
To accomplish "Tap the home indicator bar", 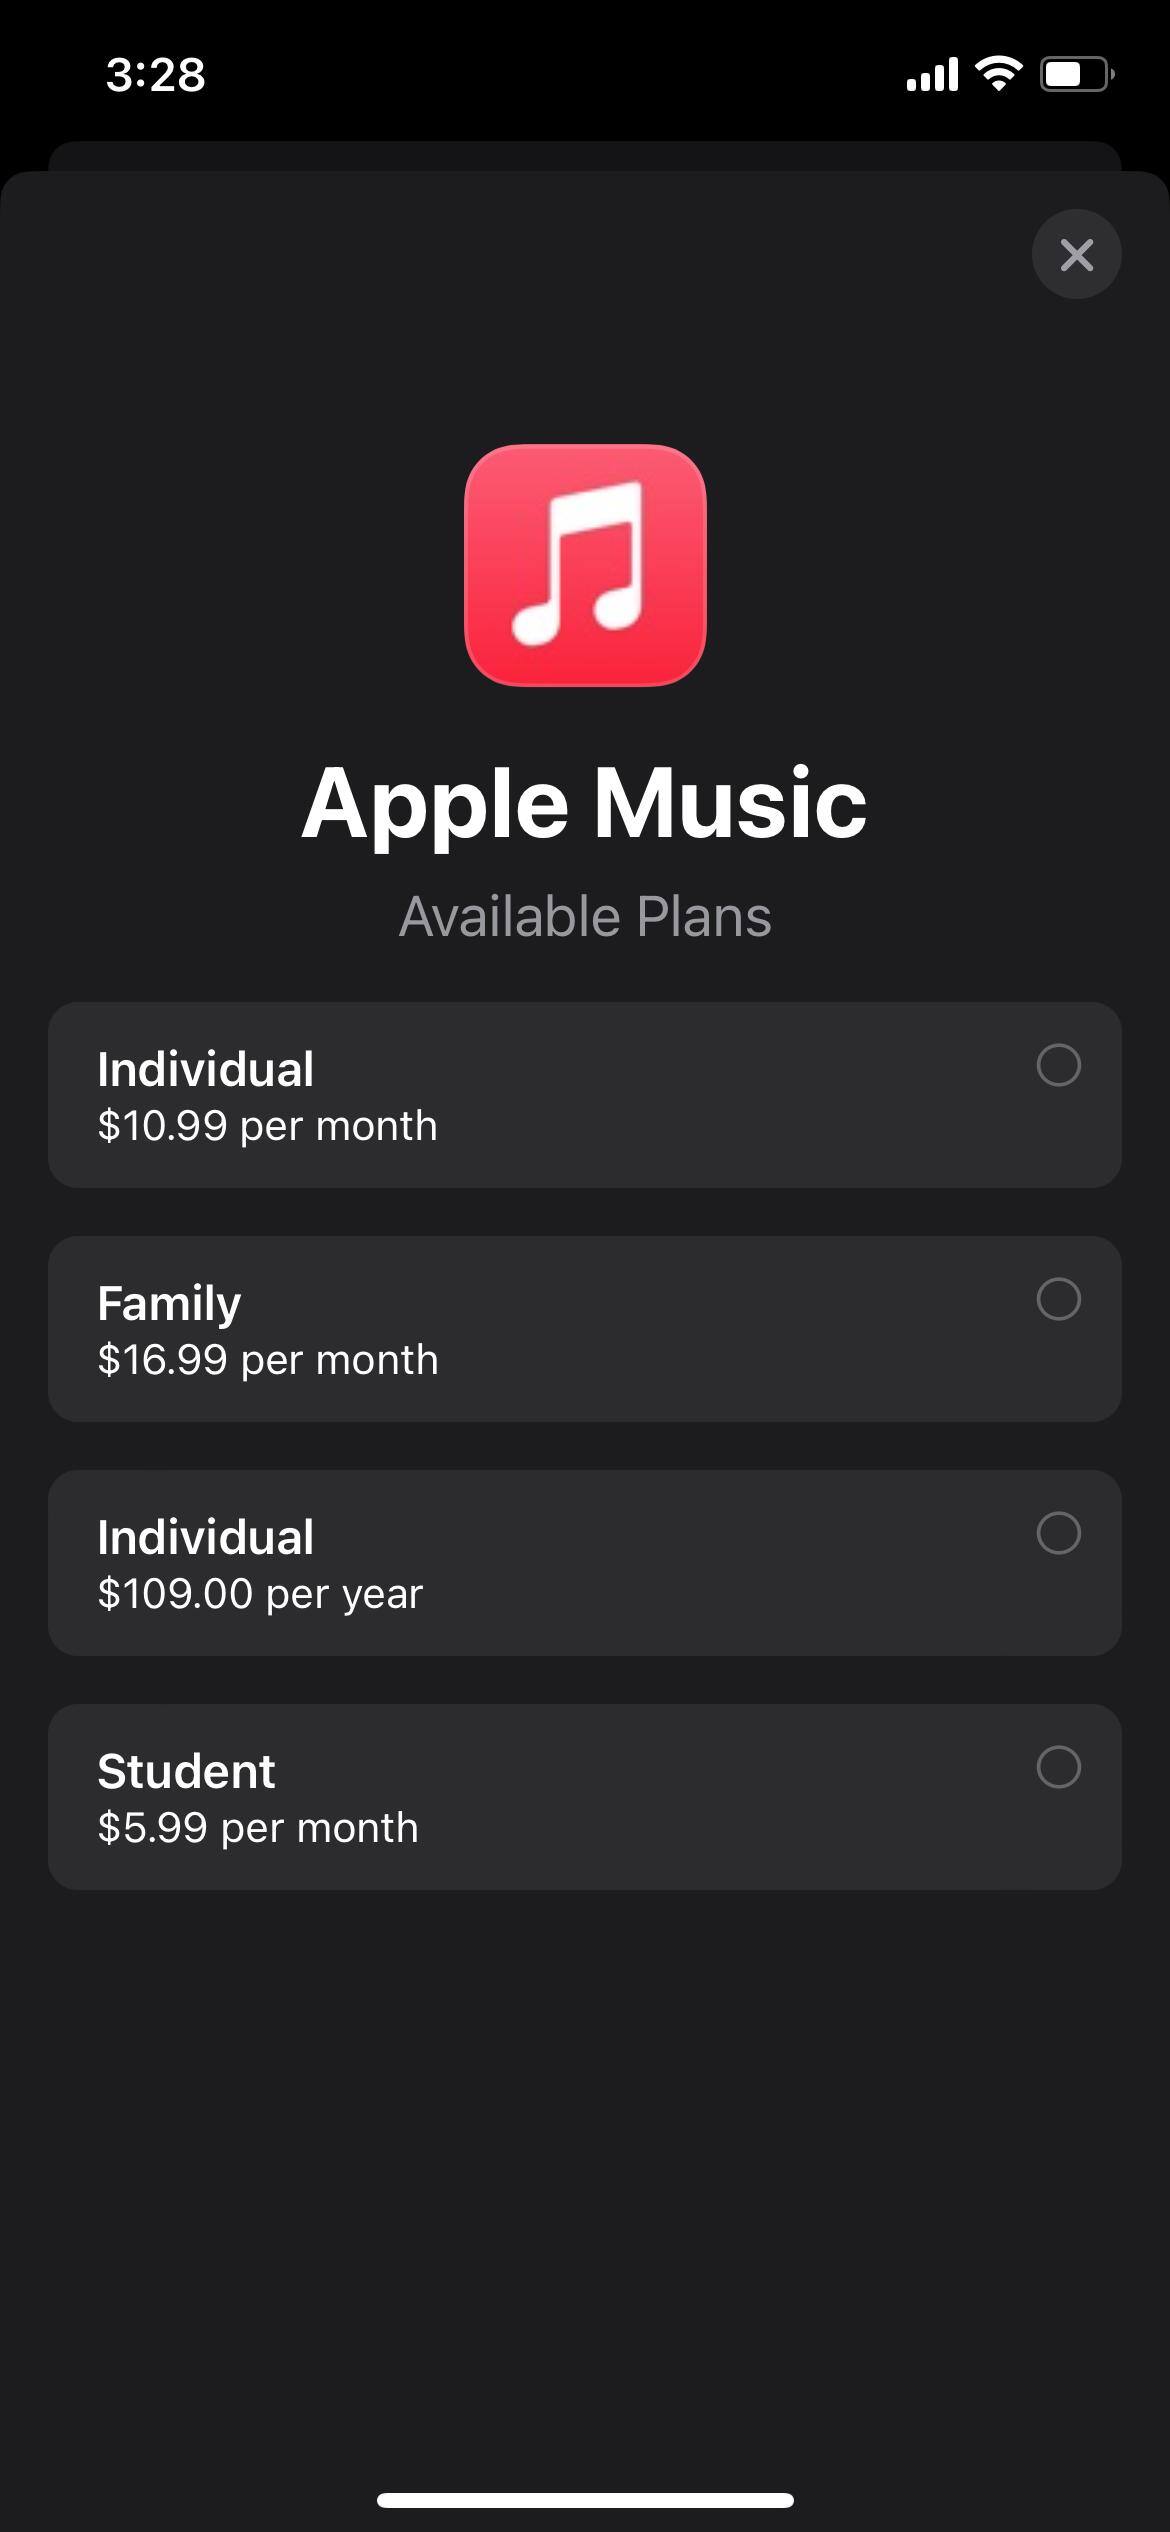I will (585, 2500).
